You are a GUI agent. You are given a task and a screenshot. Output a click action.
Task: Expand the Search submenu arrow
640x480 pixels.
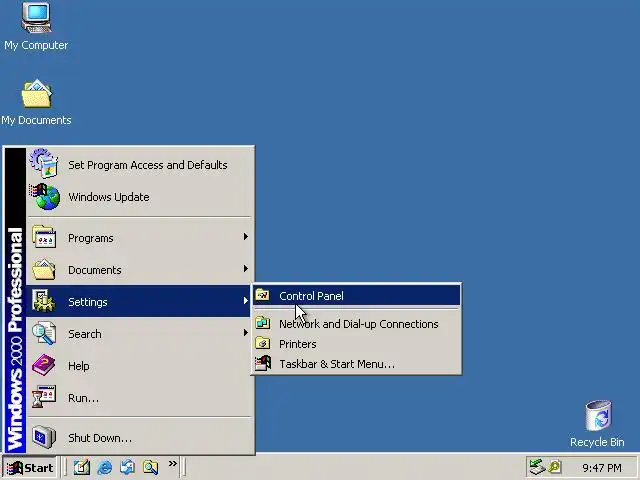coord(245,333)
